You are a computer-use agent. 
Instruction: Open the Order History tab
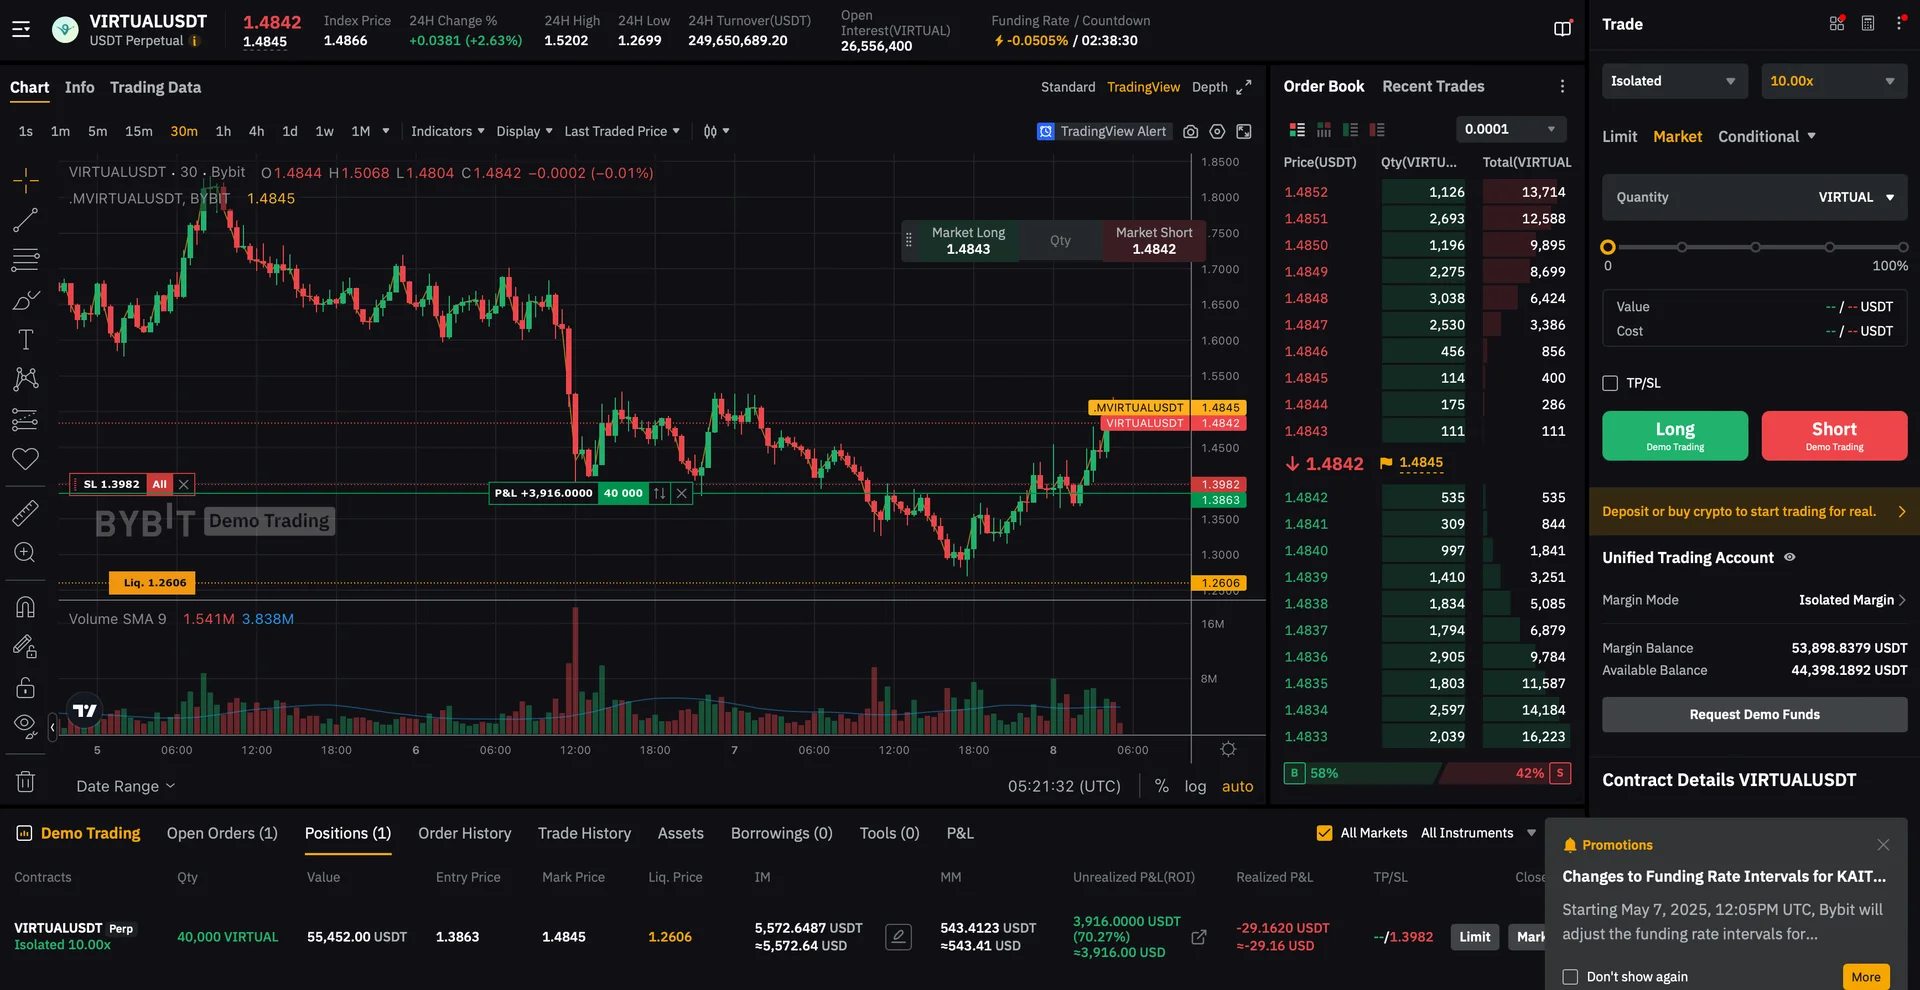pyautogui.click(x=464, y=833)
